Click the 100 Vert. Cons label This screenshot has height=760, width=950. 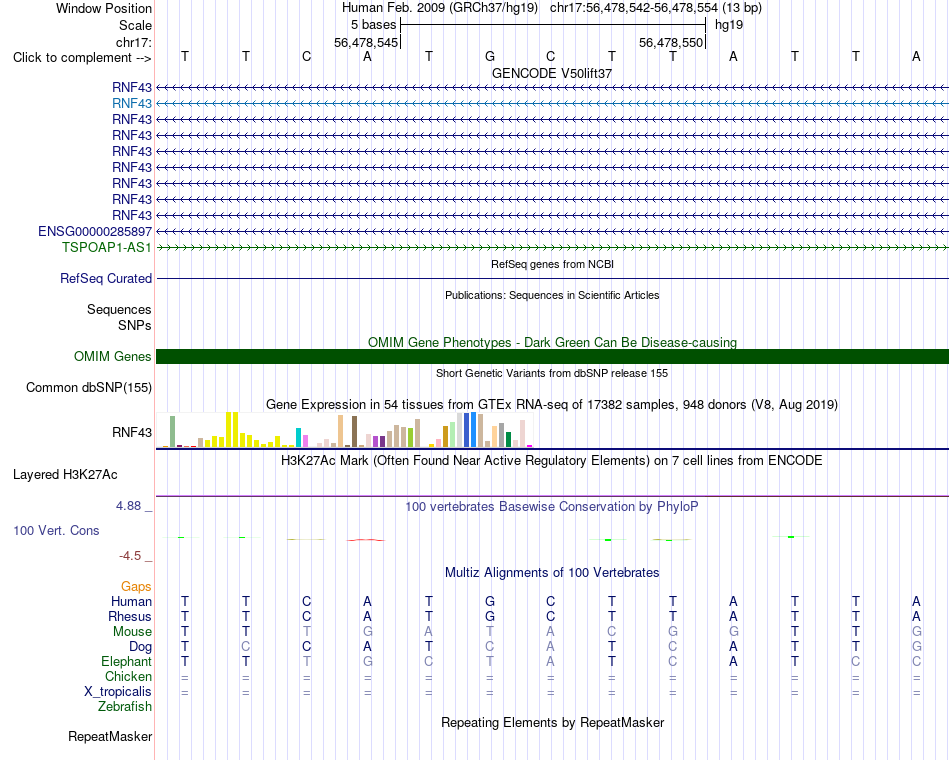(56, 530)
